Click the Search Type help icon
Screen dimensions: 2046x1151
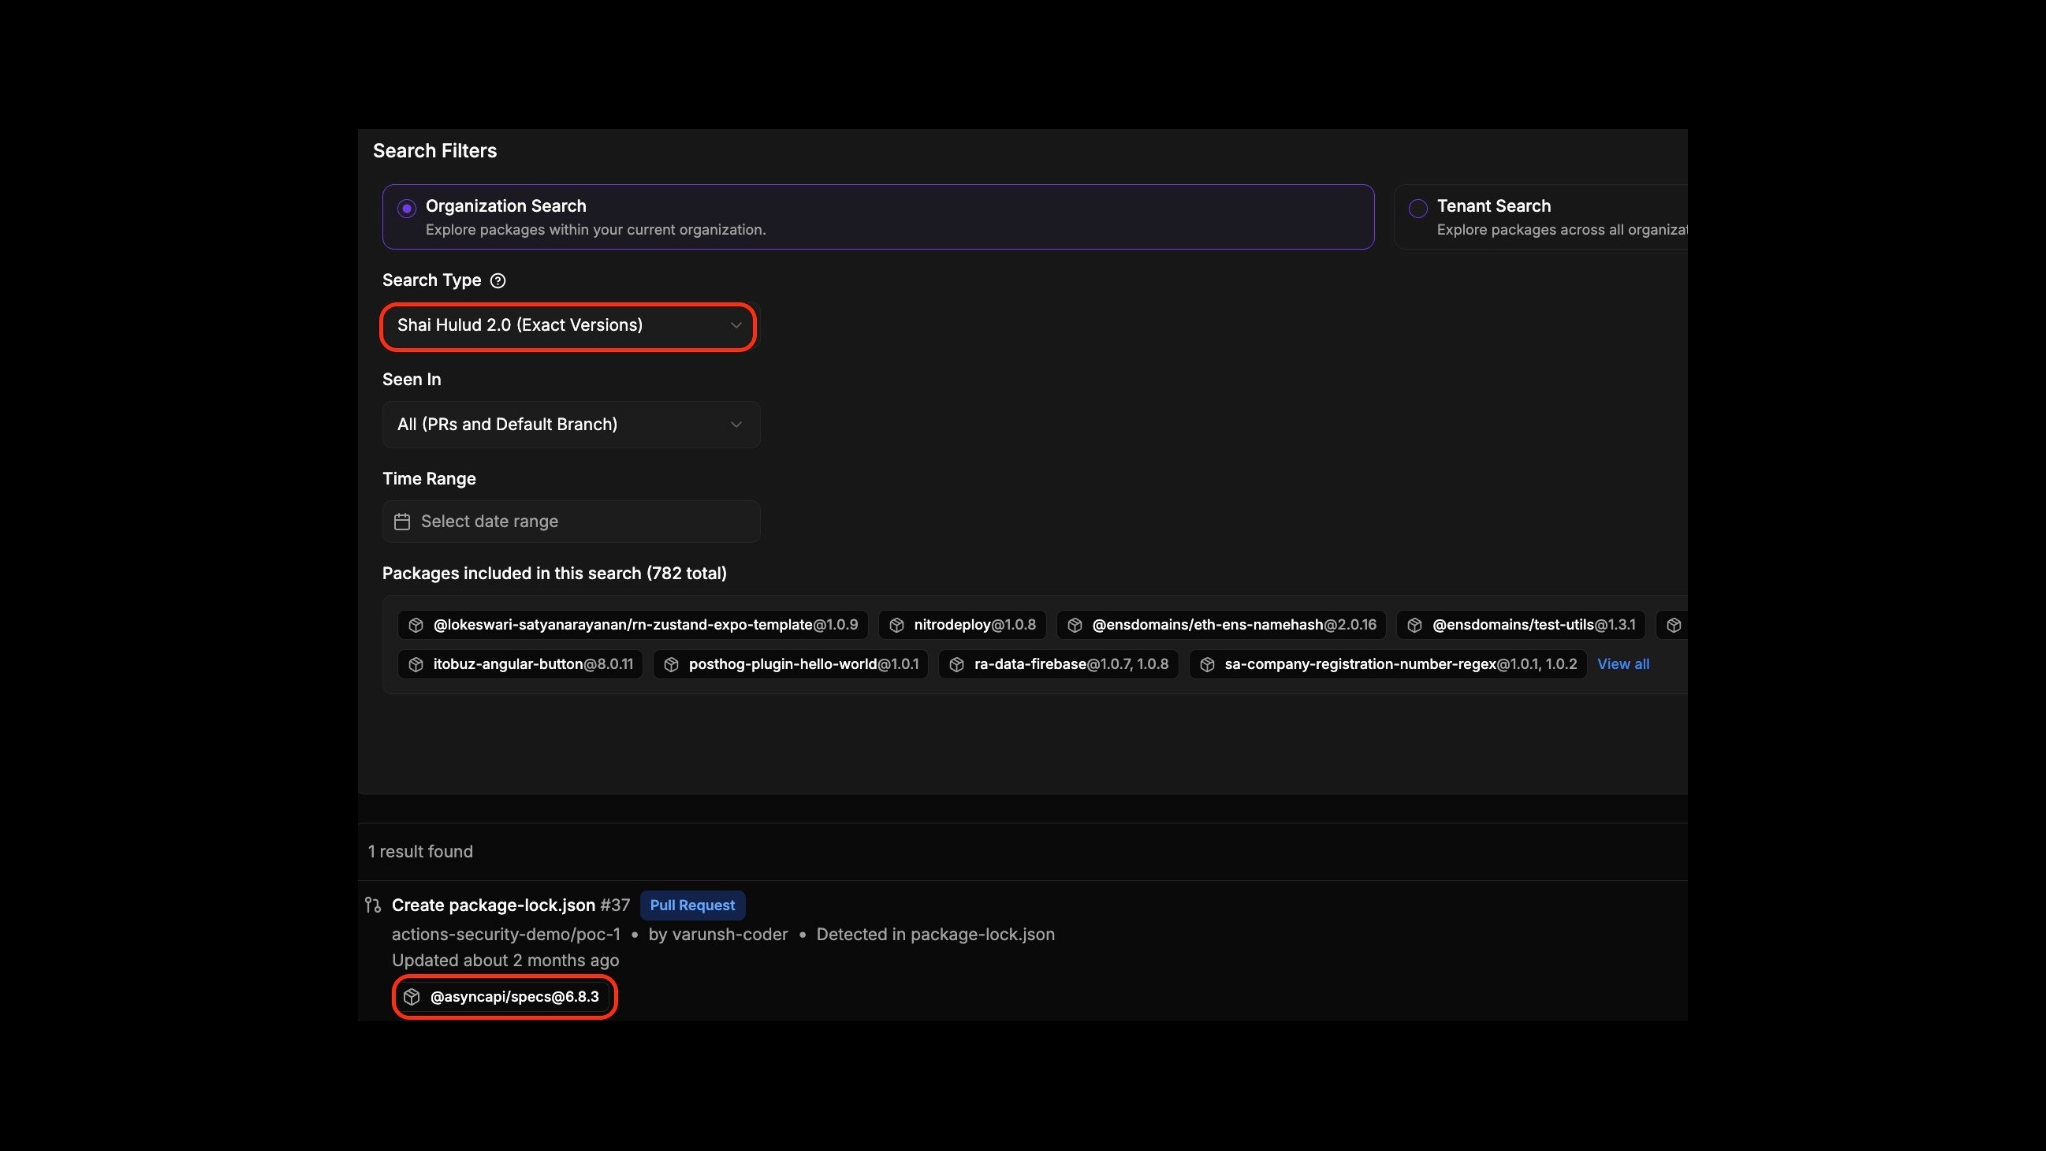point(498,281)
